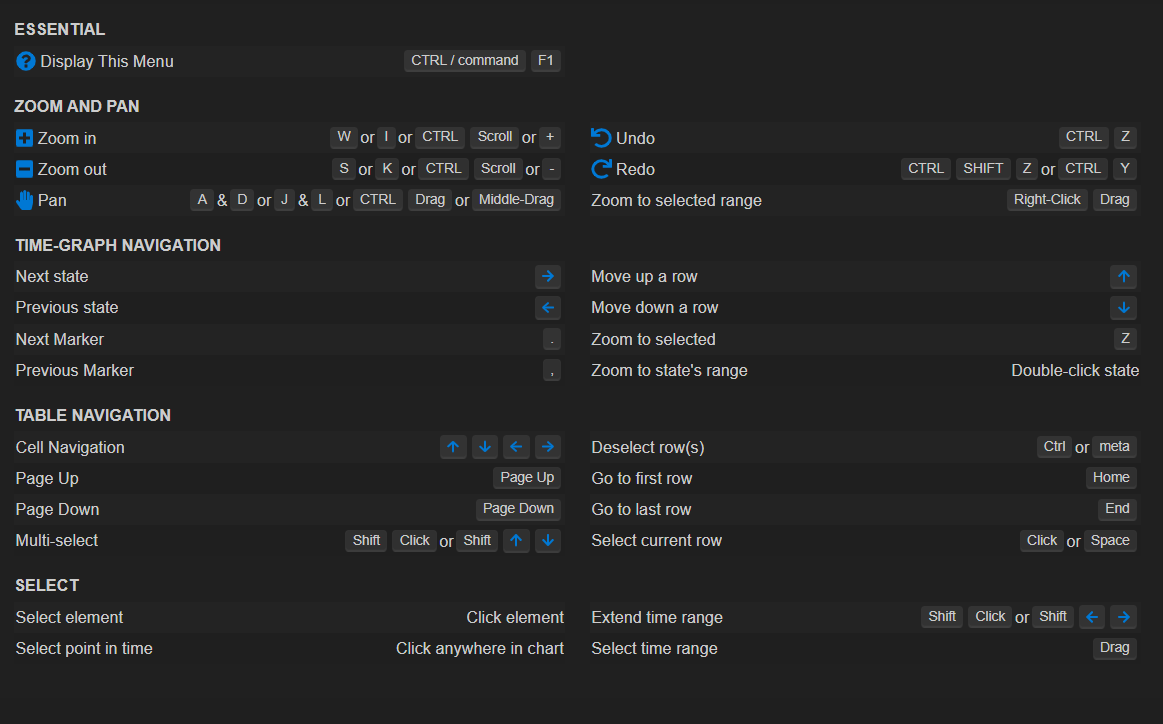
Task: Click the right arrow in Cell Navigation row
Action: coord(548,447)
